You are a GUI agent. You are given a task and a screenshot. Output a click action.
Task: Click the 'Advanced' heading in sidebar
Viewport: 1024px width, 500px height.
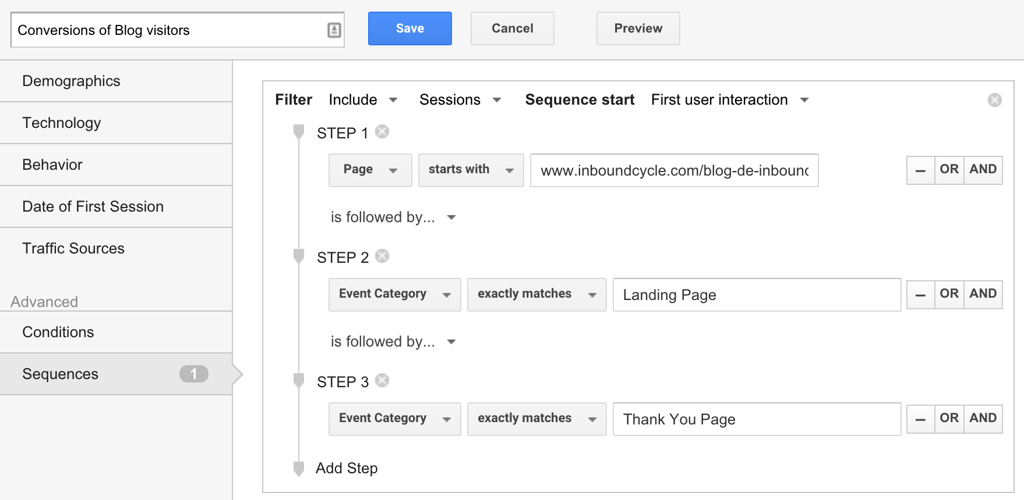tap(44, 302)
